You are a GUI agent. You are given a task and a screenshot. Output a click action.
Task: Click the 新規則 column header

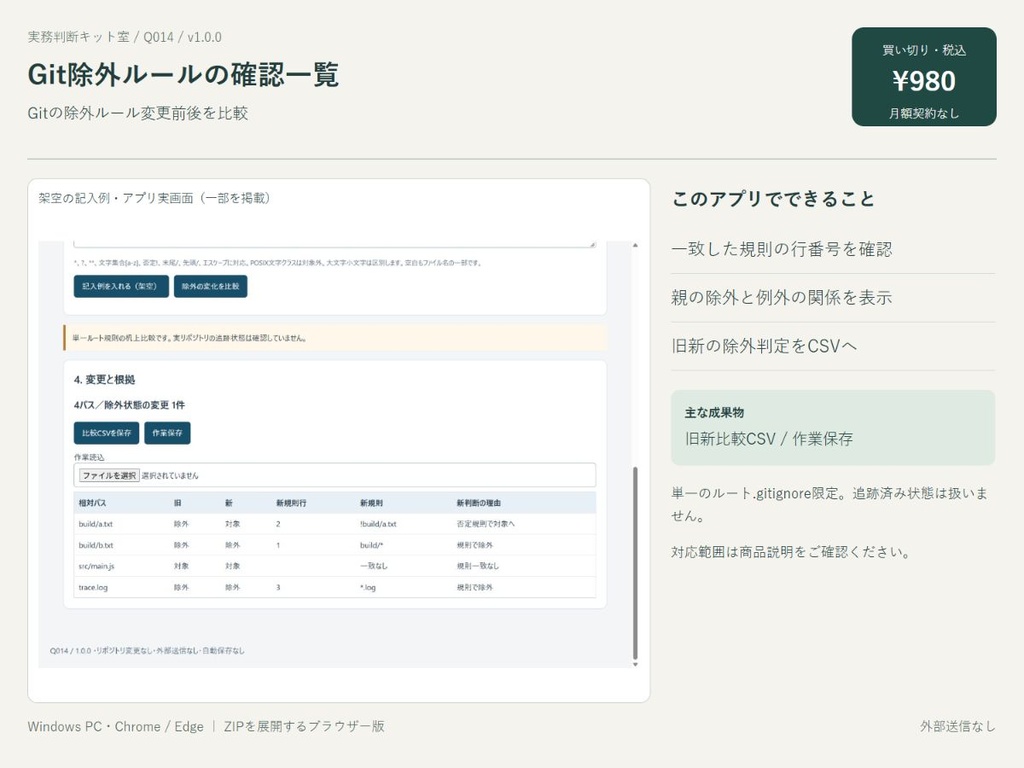coord(371,503)
